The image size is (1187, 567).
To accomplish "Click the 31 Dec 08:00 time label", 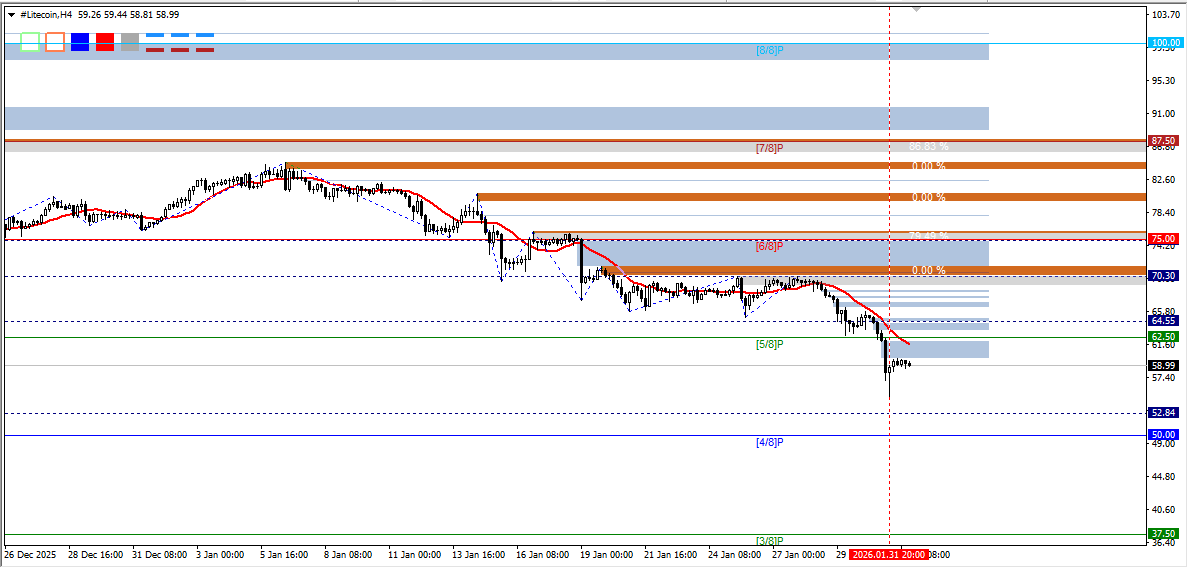I will tap(160, 554).
